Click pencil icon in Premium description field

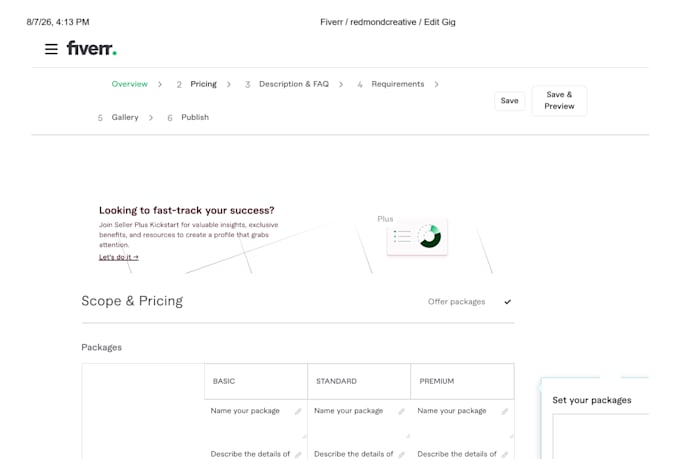[x=505, y=455]
